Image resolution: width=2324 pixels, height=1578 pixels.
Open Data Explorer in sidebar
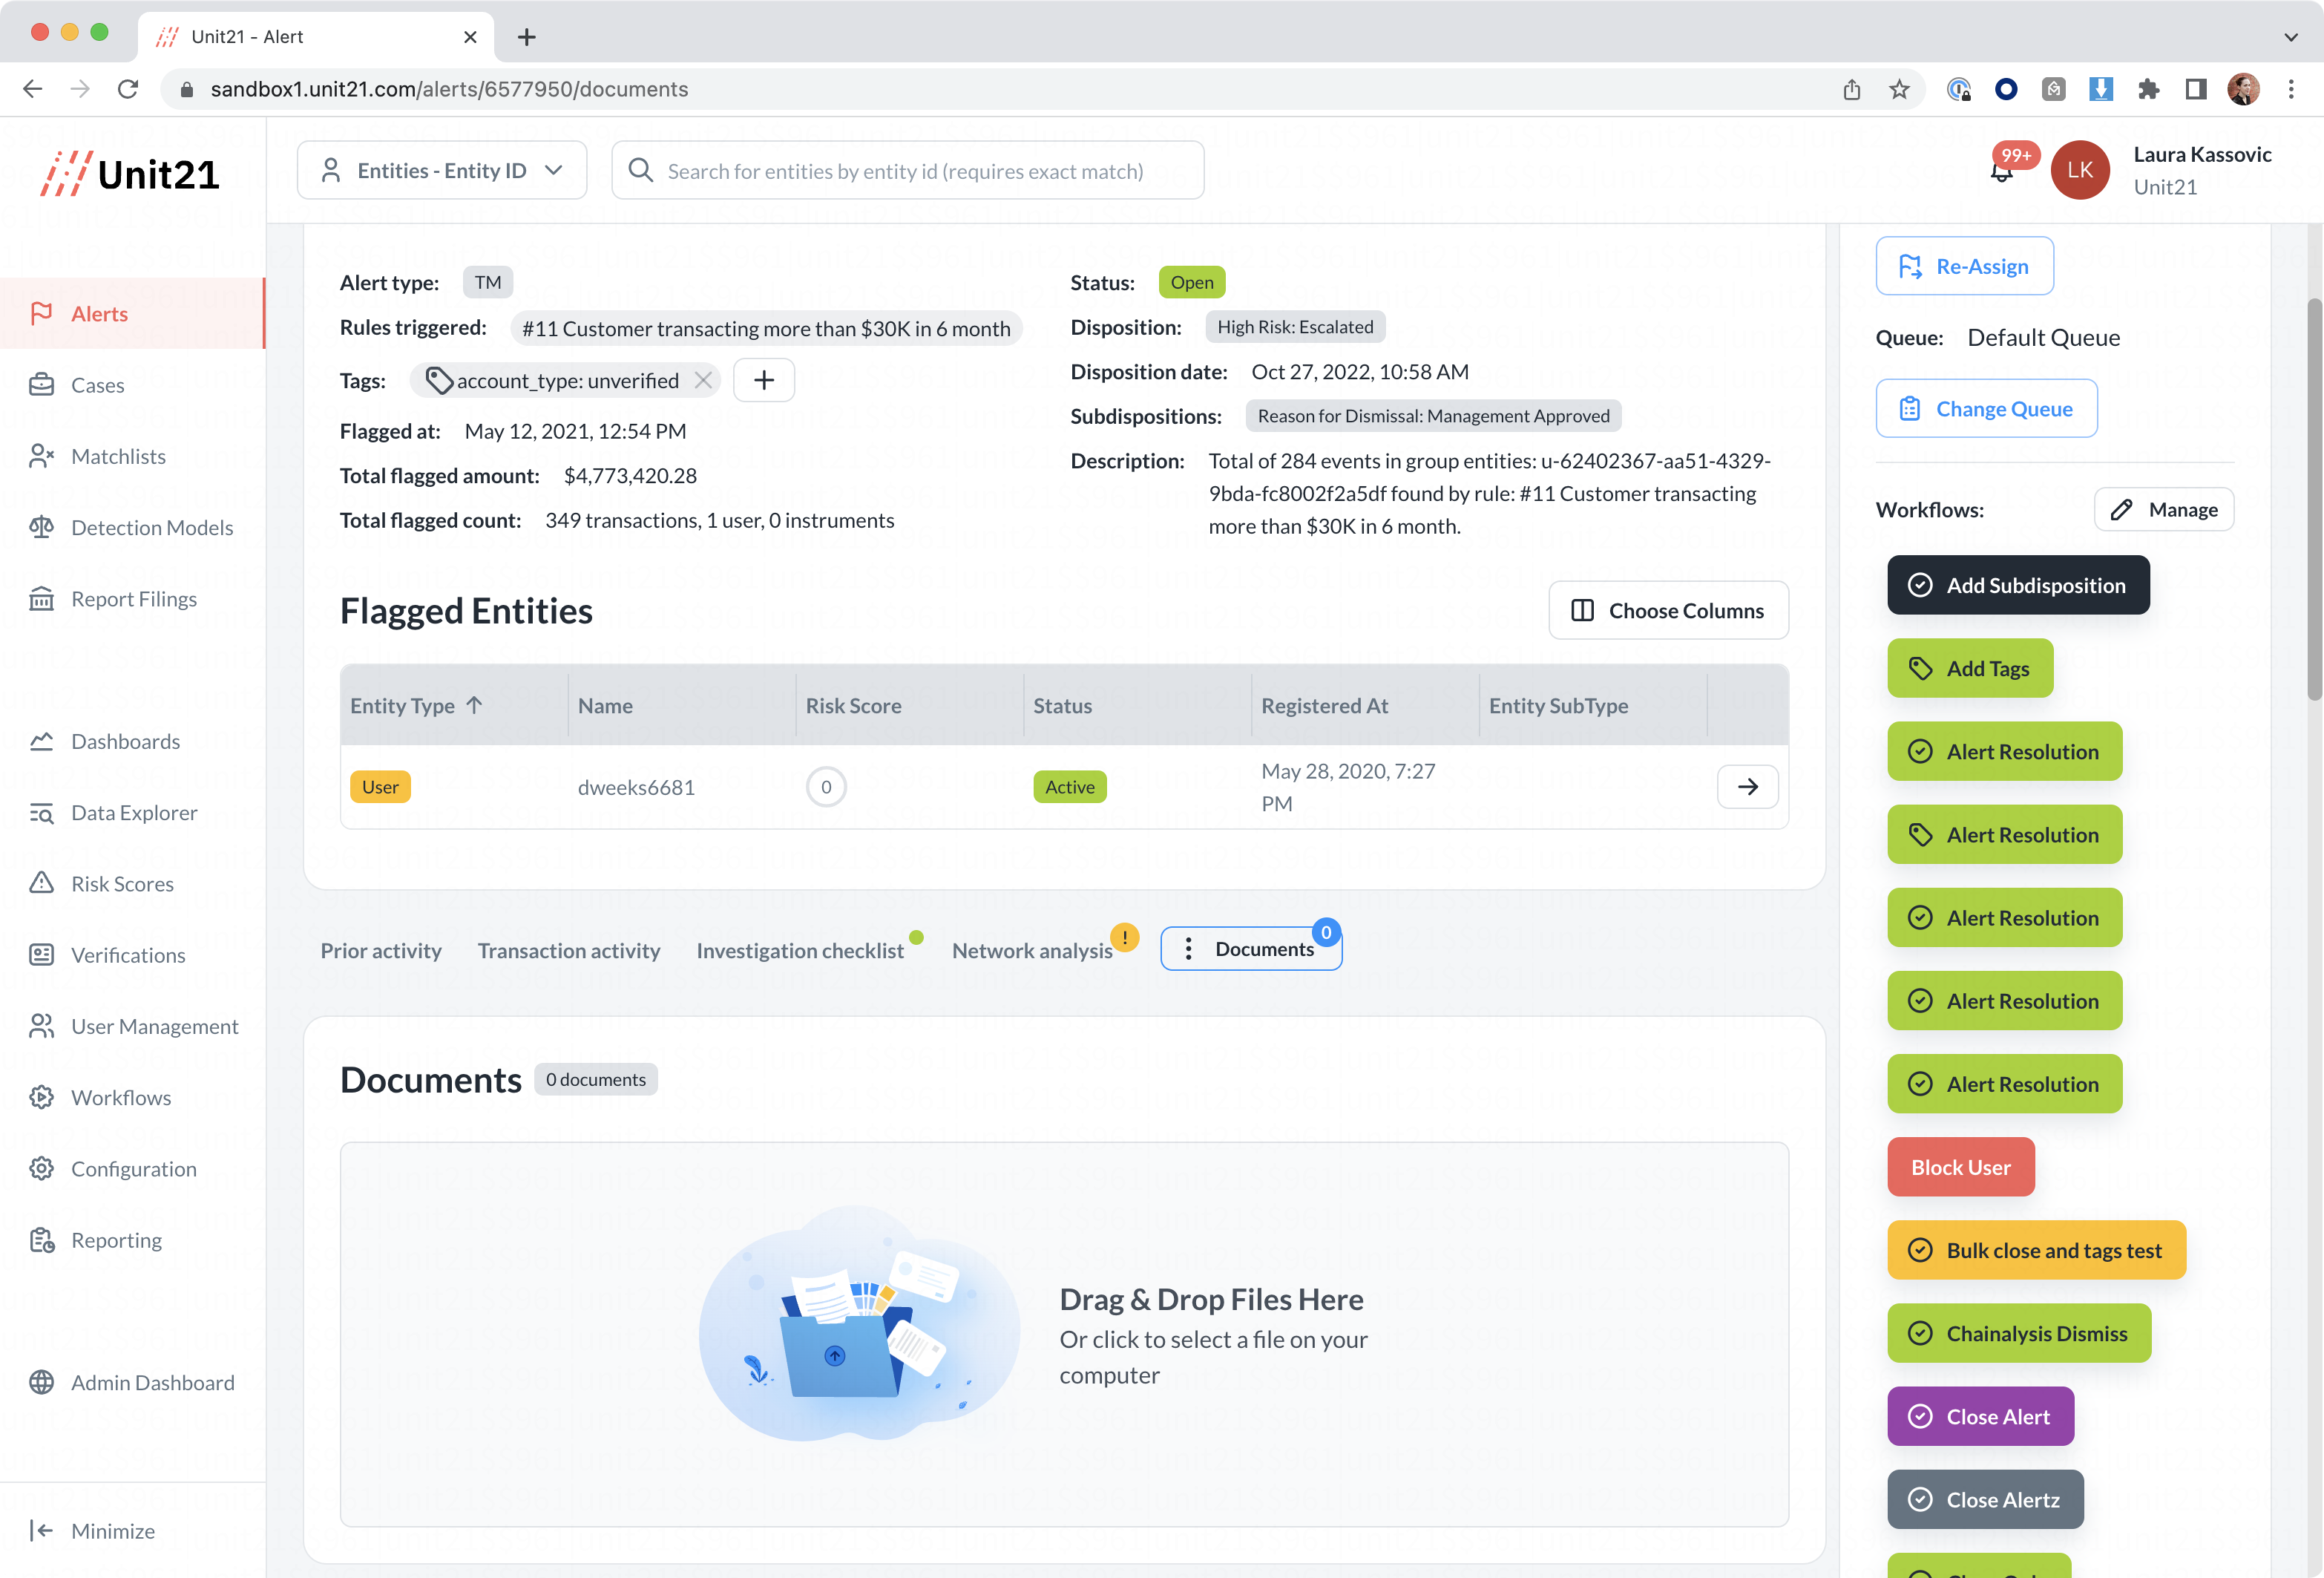pos(133,812)
